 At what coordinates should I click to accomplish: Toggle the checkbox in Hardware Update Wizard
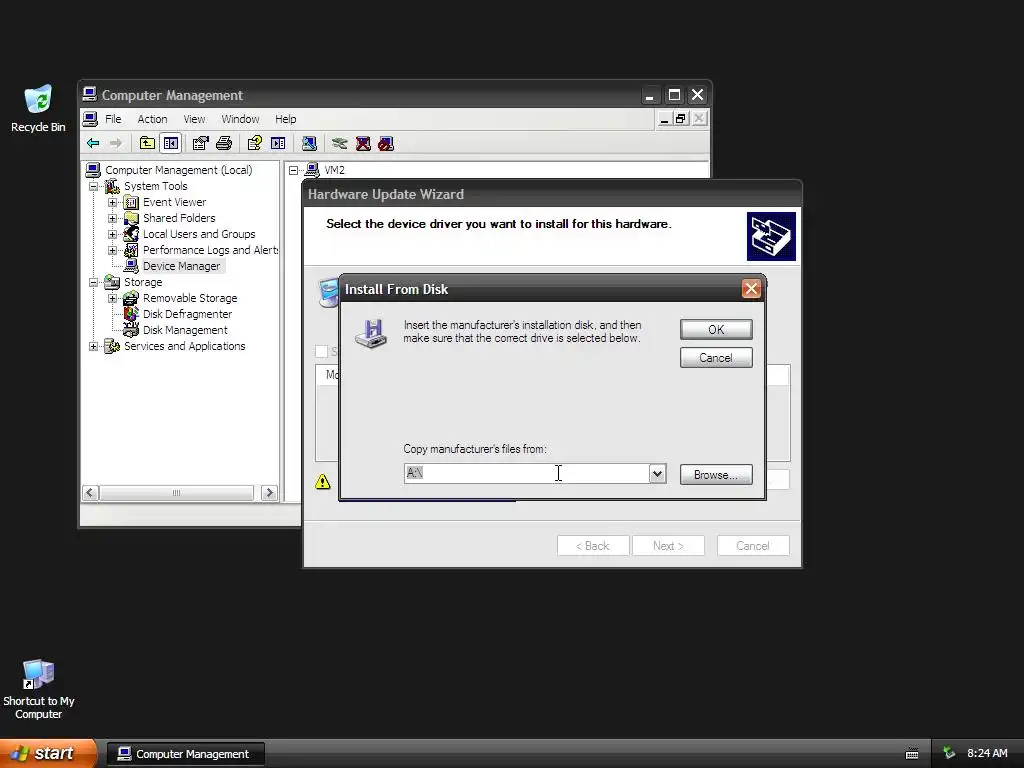[321, 351]
